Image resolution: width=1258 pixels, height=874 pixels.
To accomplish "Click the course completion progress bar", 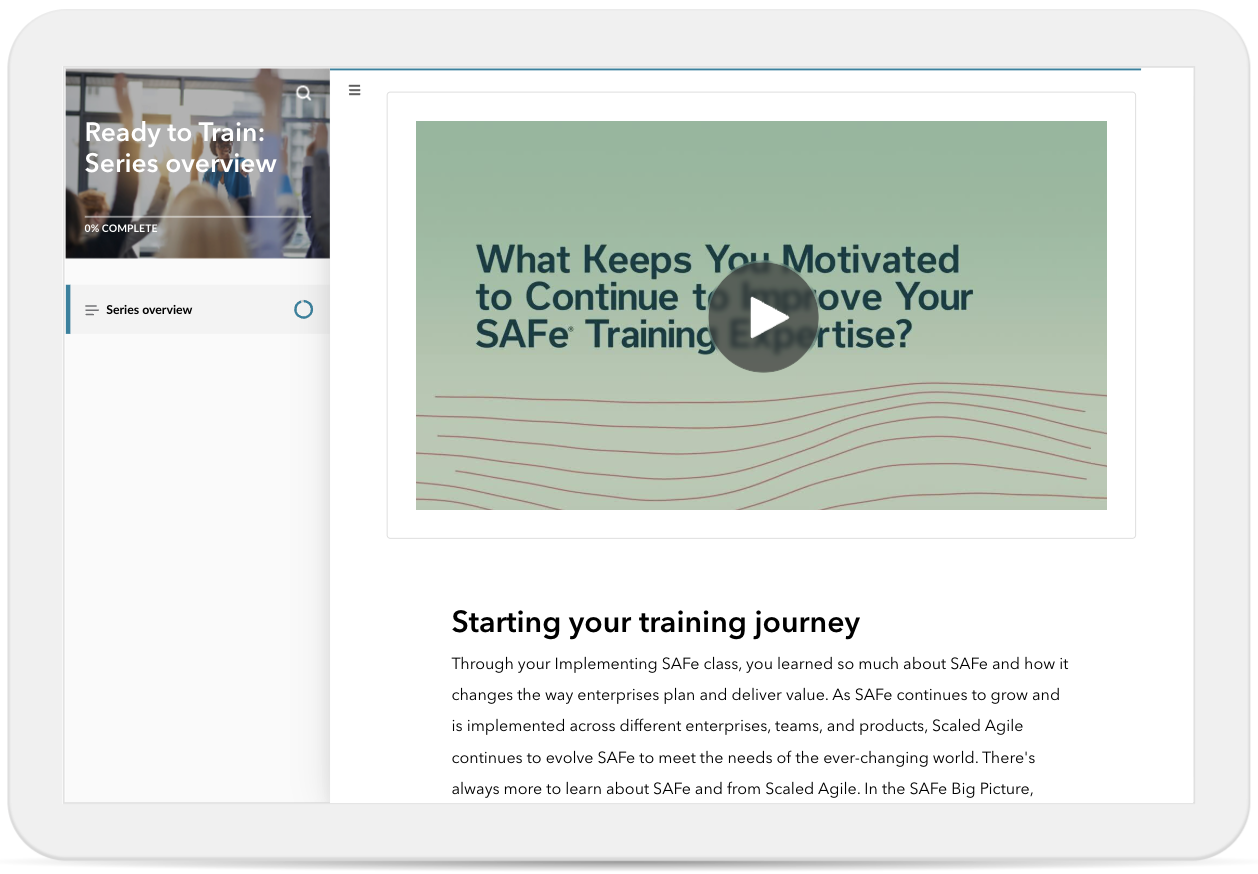I will coord(197,216).
